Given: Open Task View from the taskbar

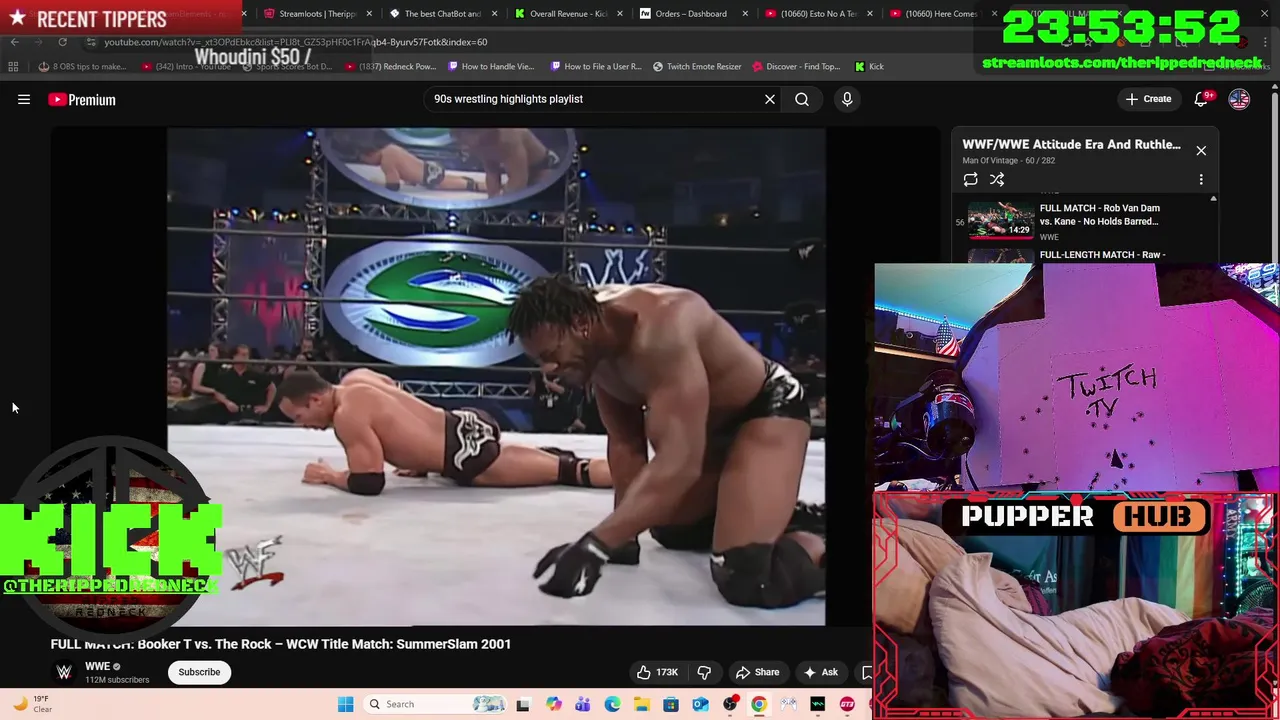Looking at the screenshot, I should tap(522, 704).
